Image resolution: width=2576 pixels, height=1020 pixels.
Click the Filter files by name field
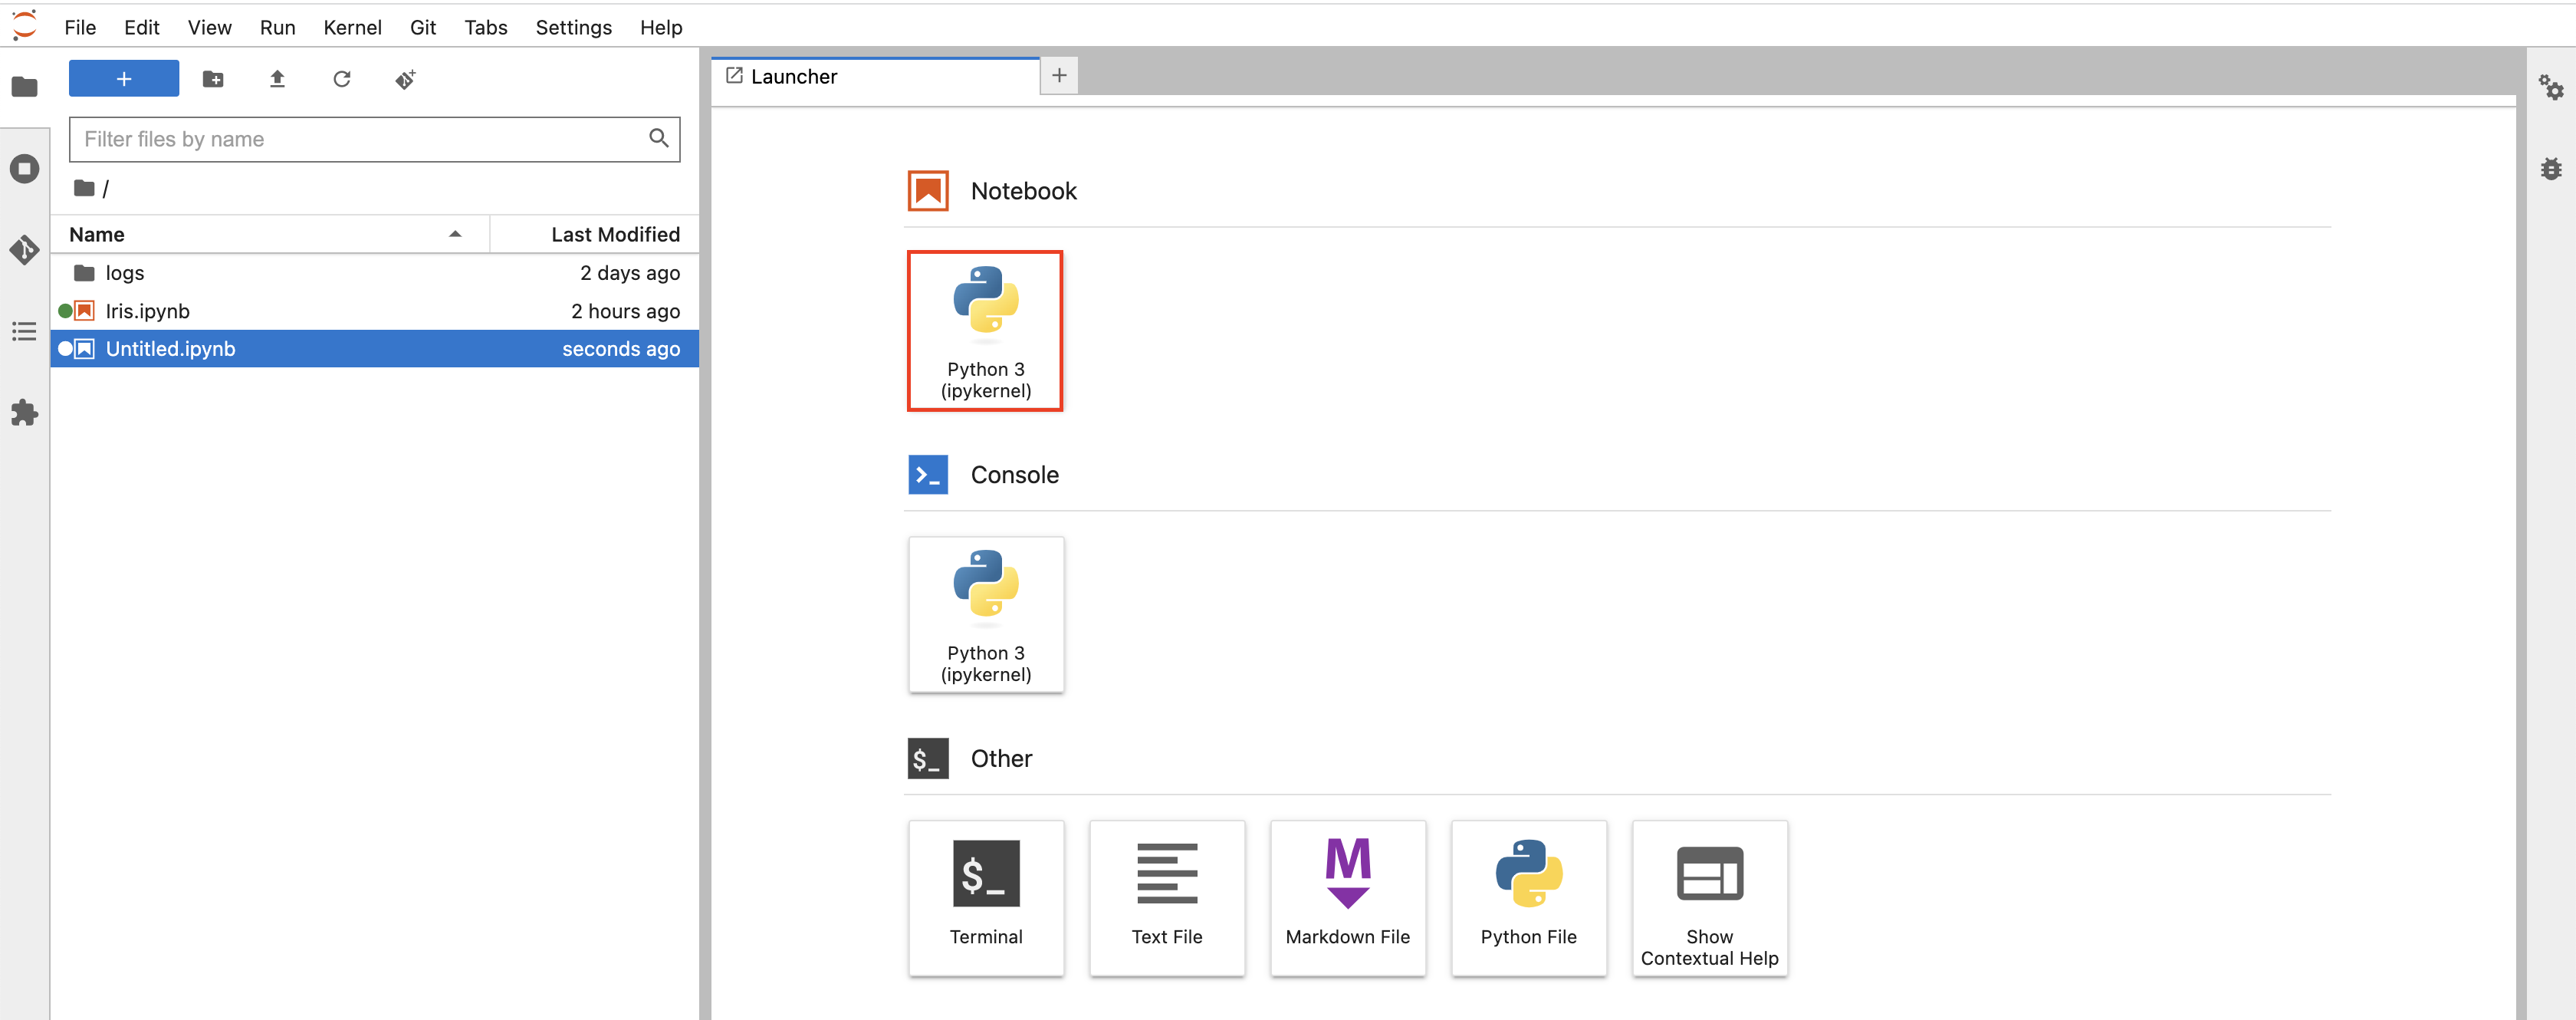tap(360, 139)
